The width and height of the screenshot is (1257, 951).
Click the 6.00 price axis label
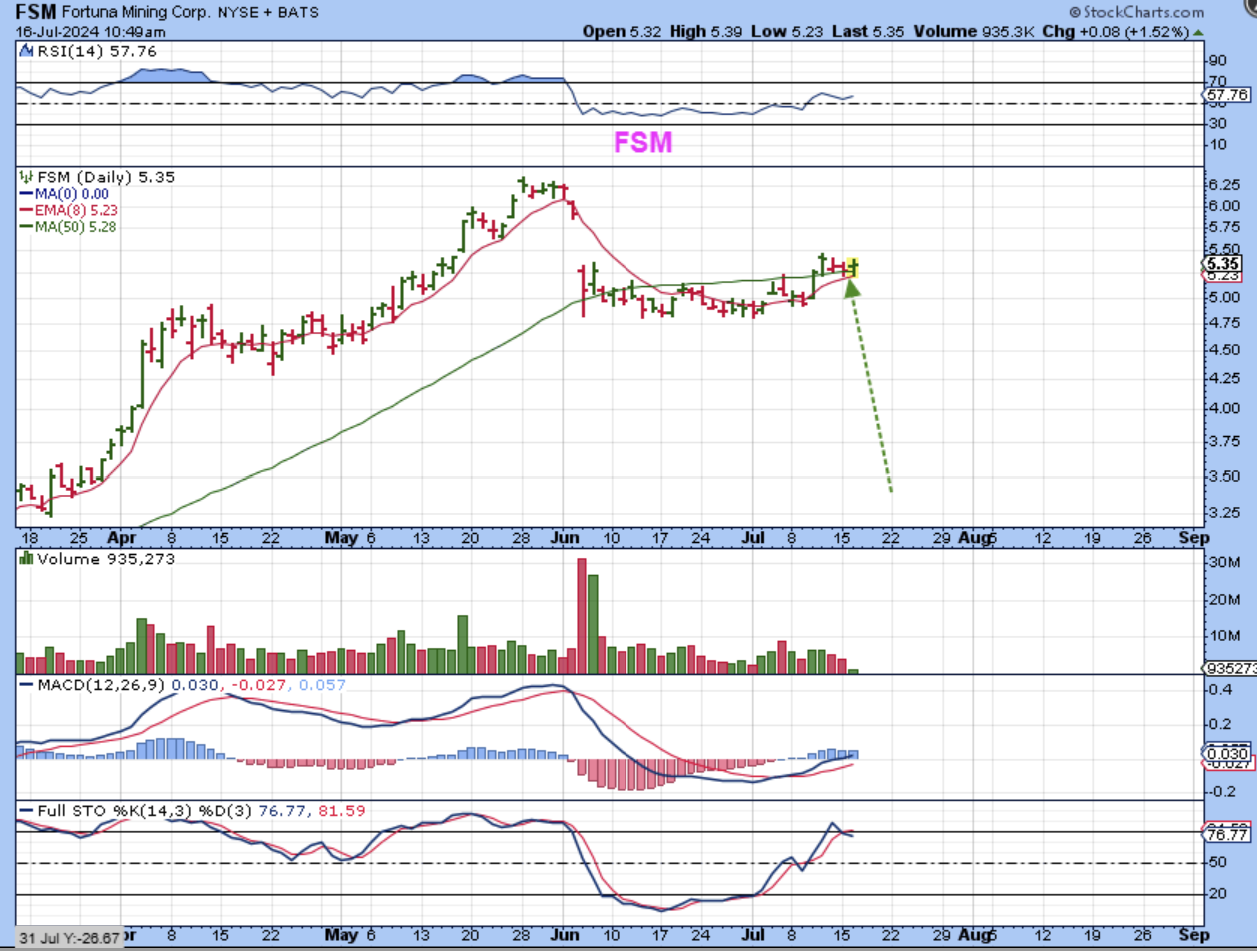pos(1224,206)
